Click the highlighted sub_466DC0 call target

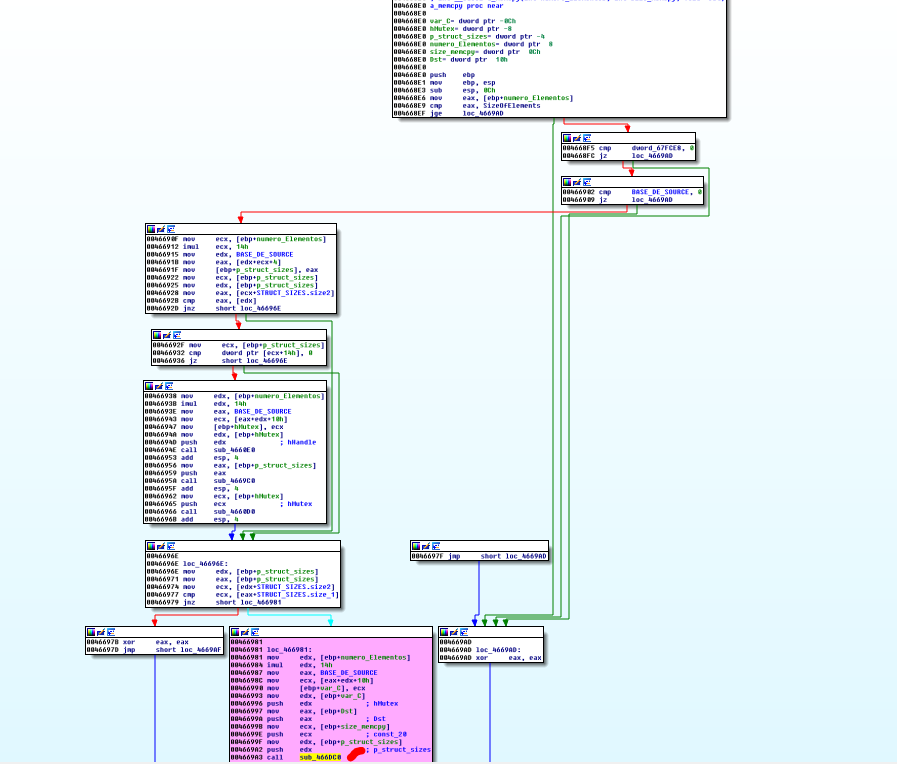[x=320, y=757]
